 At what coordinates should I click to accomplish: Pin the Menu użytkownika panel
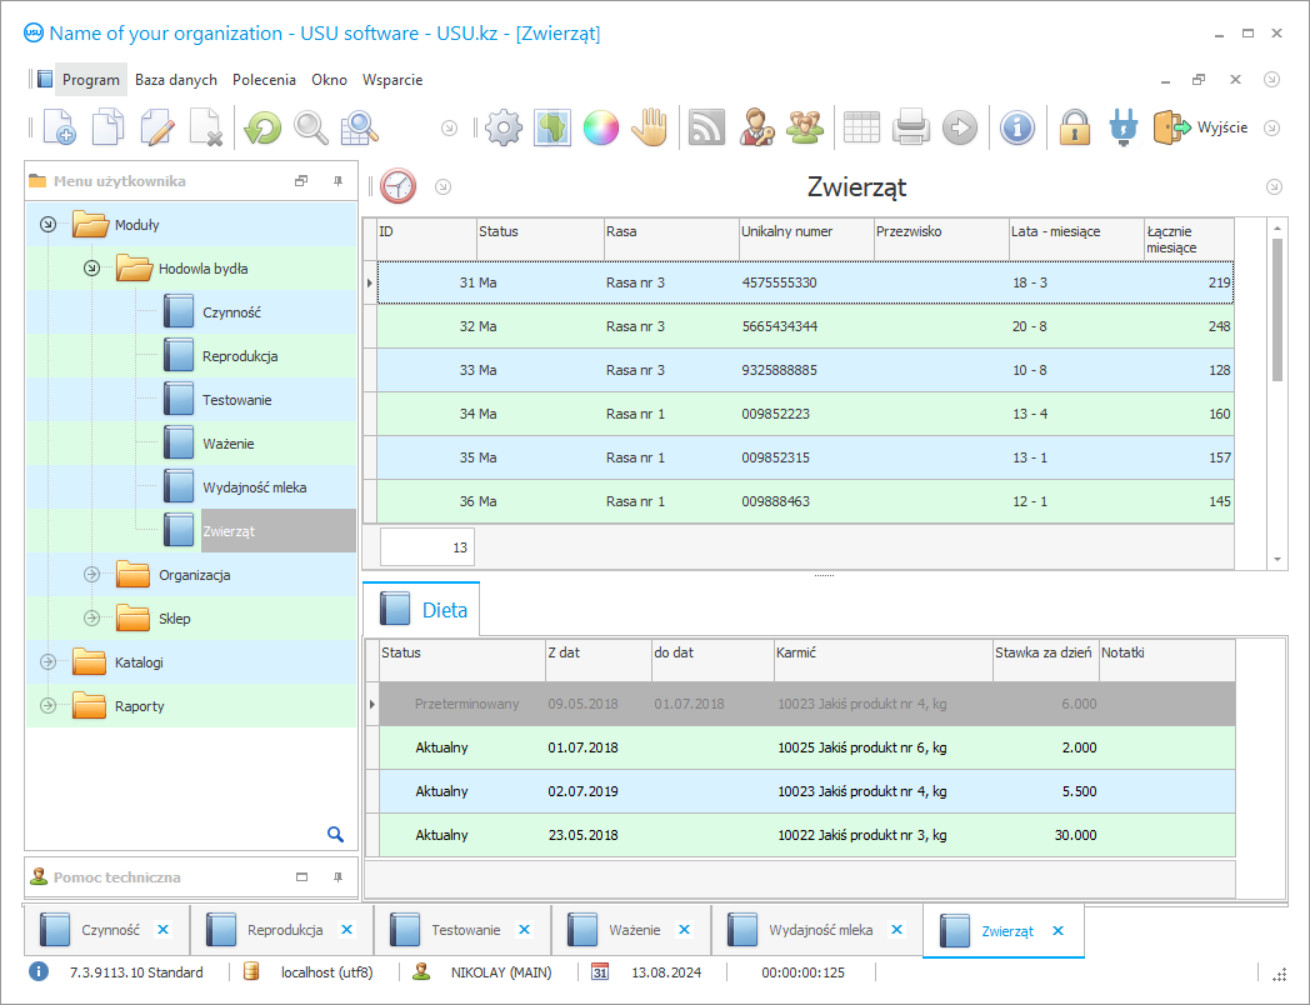coord(338,181)
